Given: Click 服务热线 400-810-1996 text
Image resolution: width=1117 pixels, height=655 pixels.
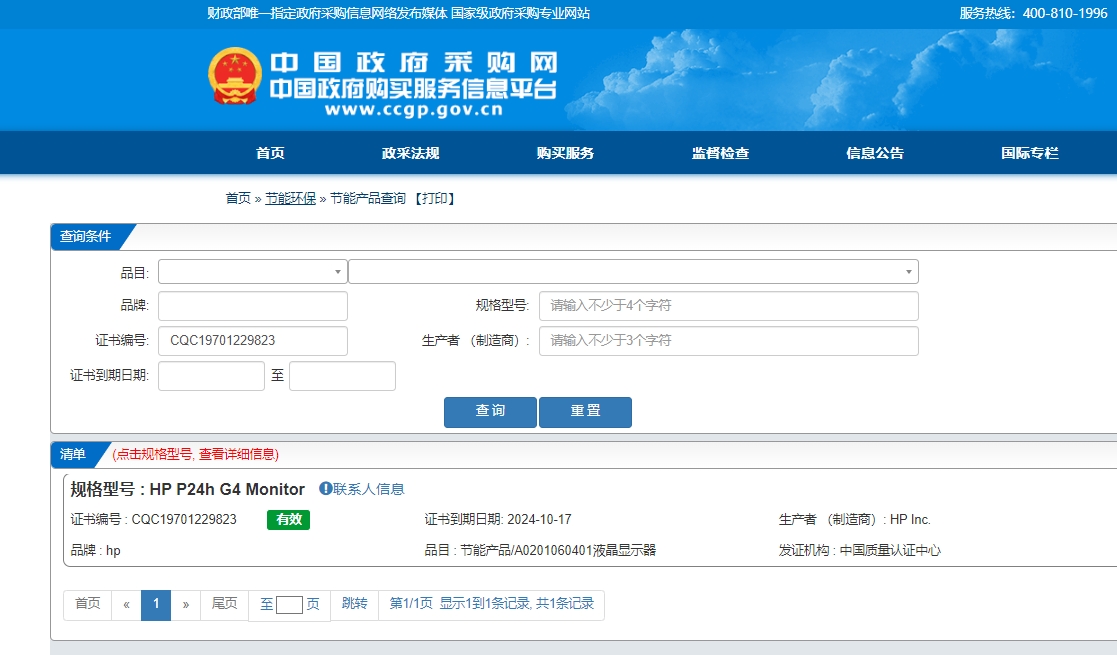Looking at the screenshot, I should [x=1034, y=13].
